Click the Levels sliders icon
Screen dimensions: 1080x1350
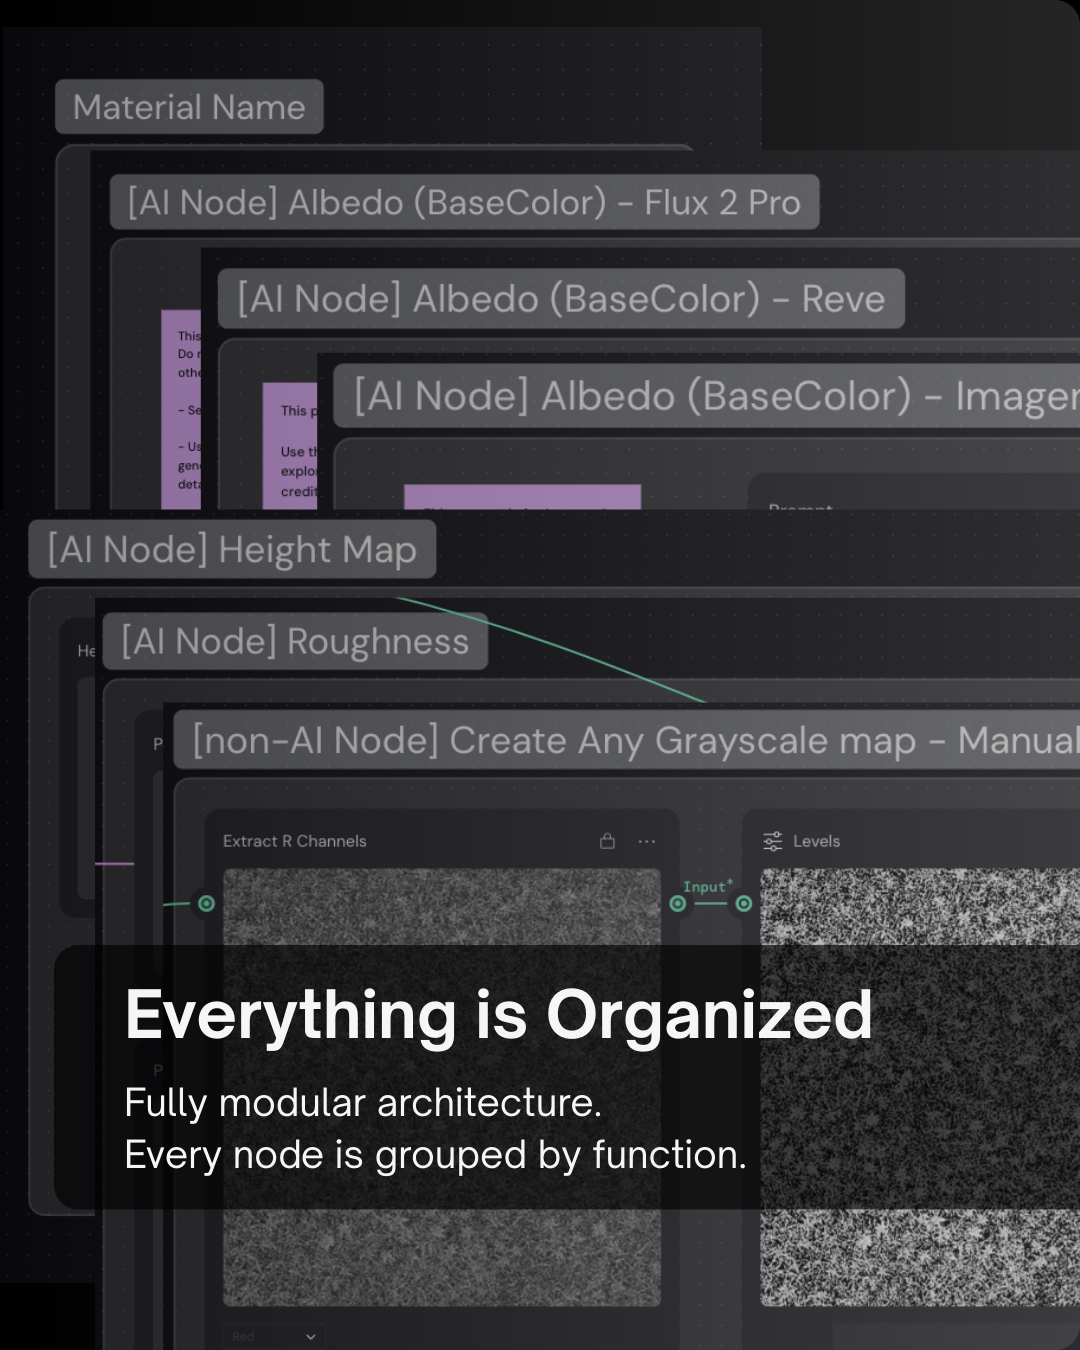coord(773,841)
